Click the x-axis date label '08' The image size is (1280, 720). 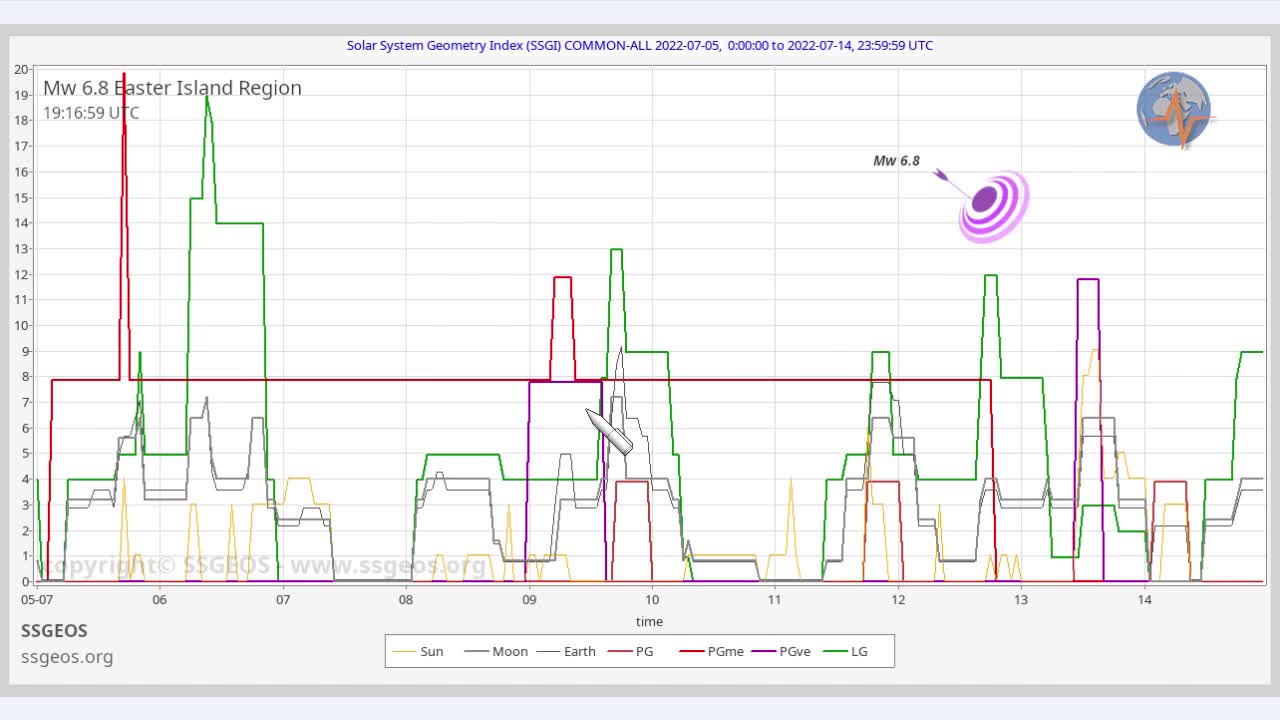click(x=406, y=599)
